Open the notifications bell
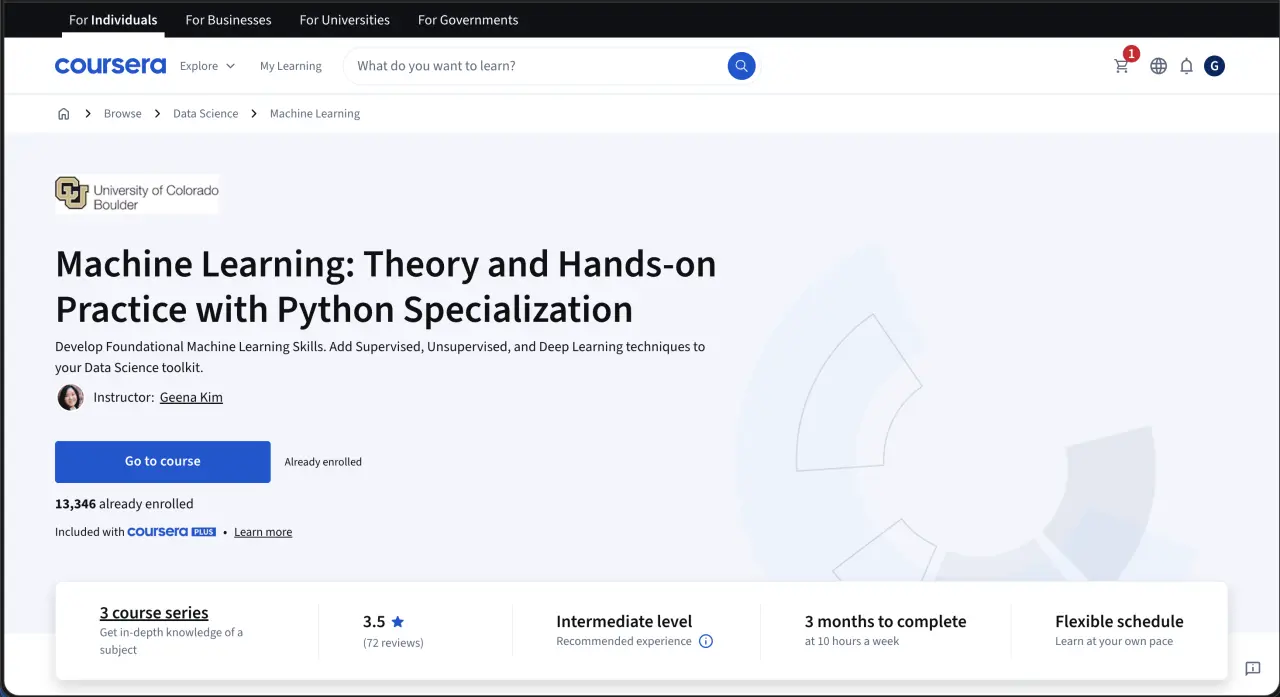Screen dimensions: 1280x697 click(1186, 66)
